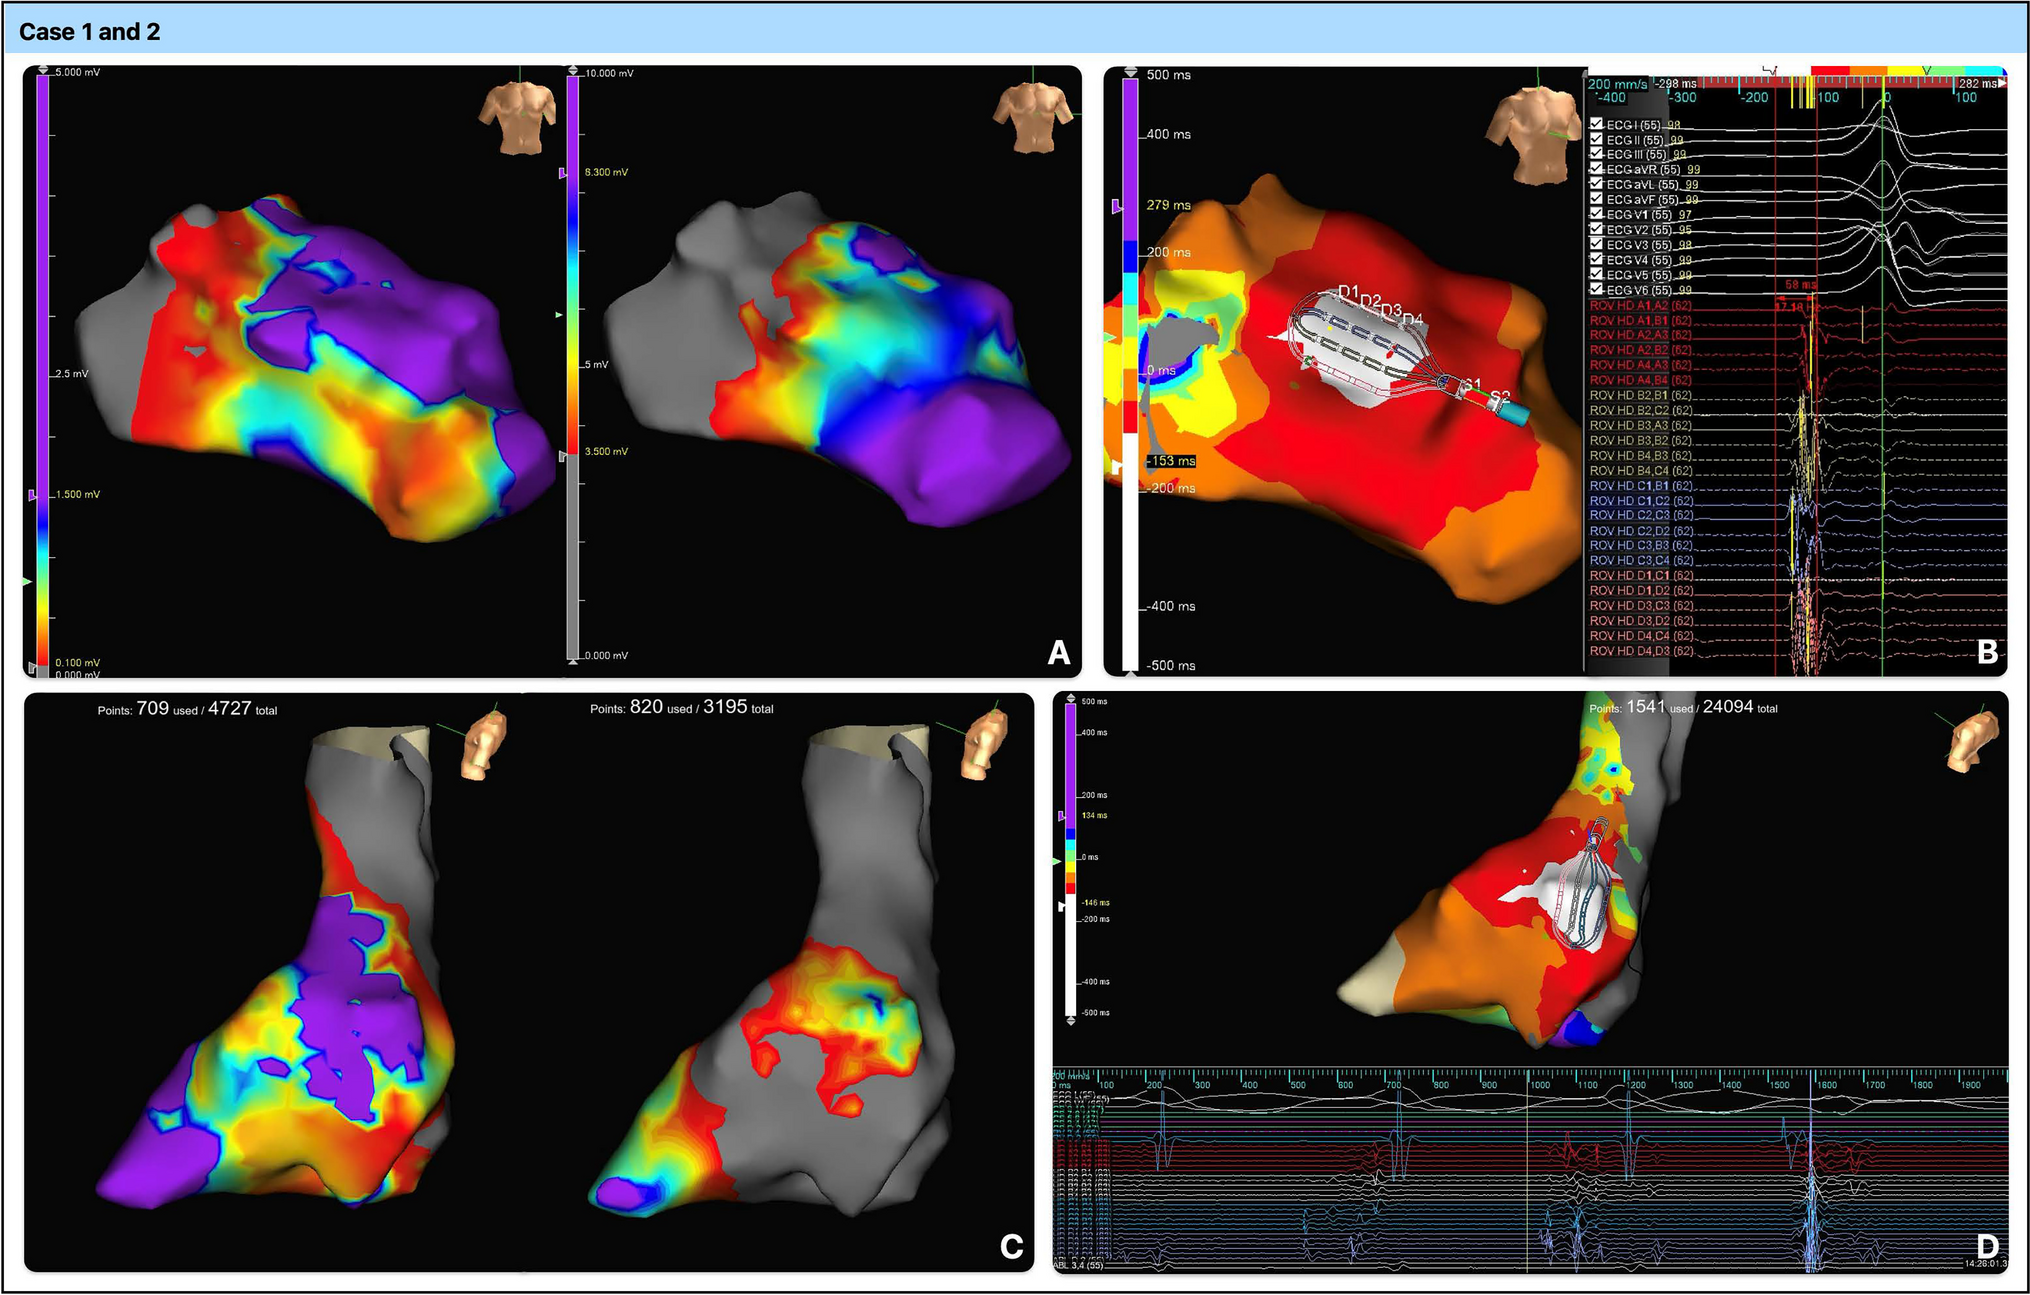Viewport: 2030px width, 1295px height.
Task: Click the -298 ms value on the sweep ruler
Action: pyautogui.click(x=1677, y=84)
